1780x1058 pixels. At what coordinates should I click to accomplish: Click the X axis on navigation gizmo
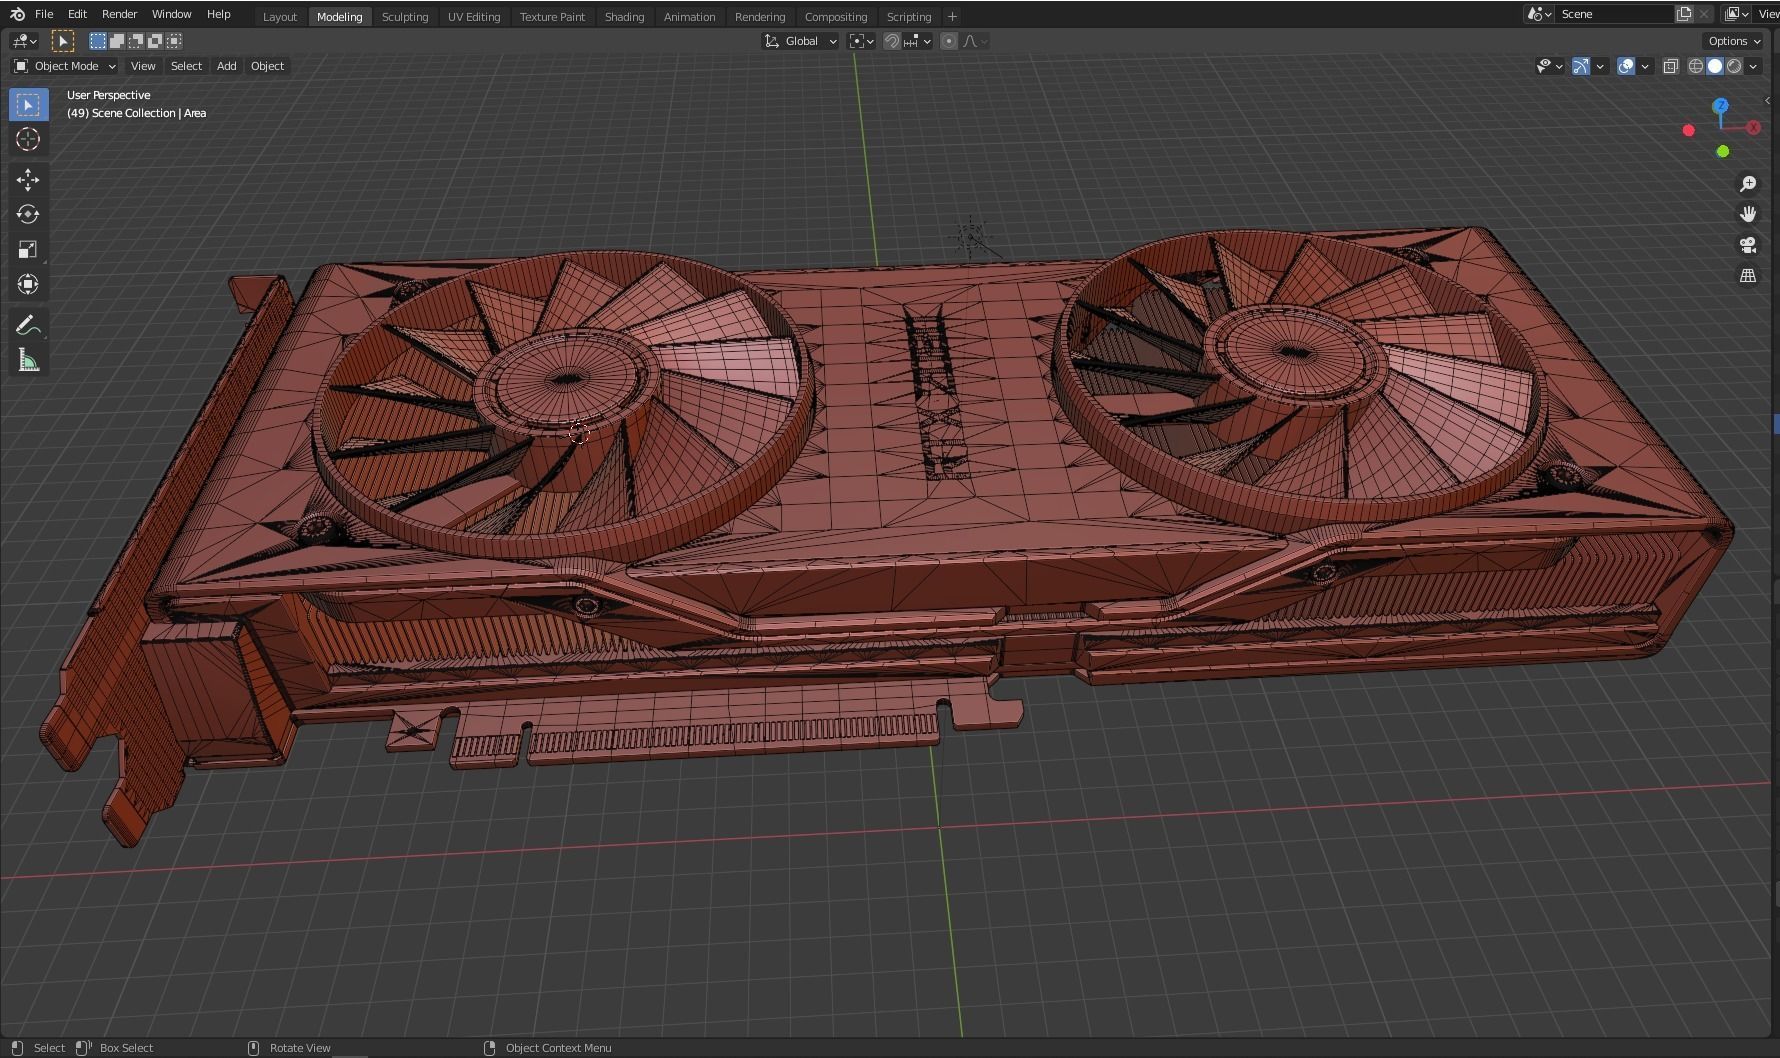coord(1754,127)
